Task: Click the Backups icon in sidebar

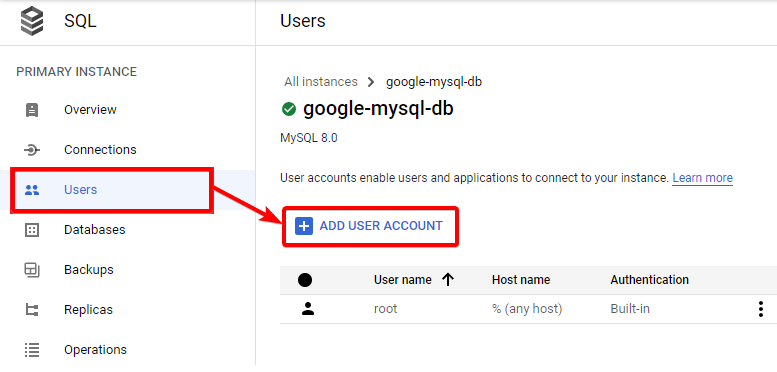Action: pyautogui.click(x=32, y=270)
